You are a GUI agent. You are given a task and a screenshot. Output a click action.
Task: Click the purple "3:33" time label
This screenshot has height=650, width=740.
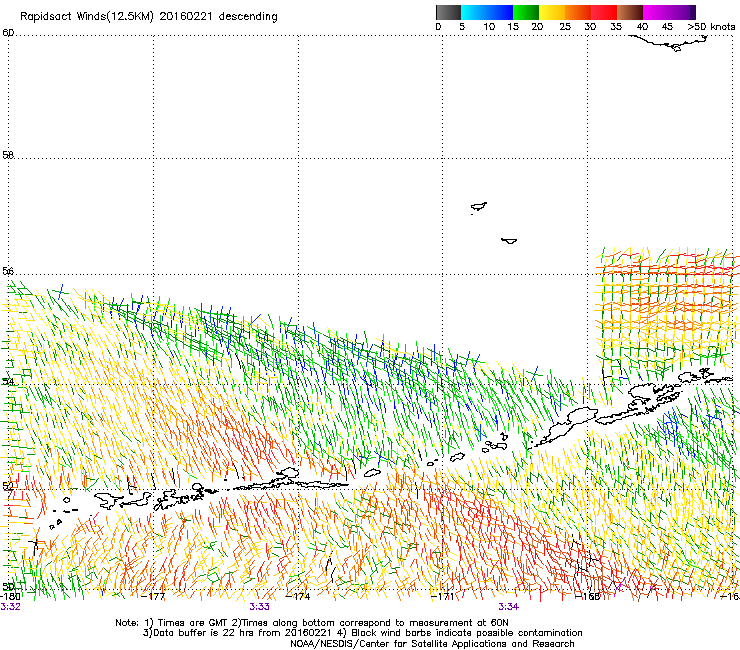[260, 607]
